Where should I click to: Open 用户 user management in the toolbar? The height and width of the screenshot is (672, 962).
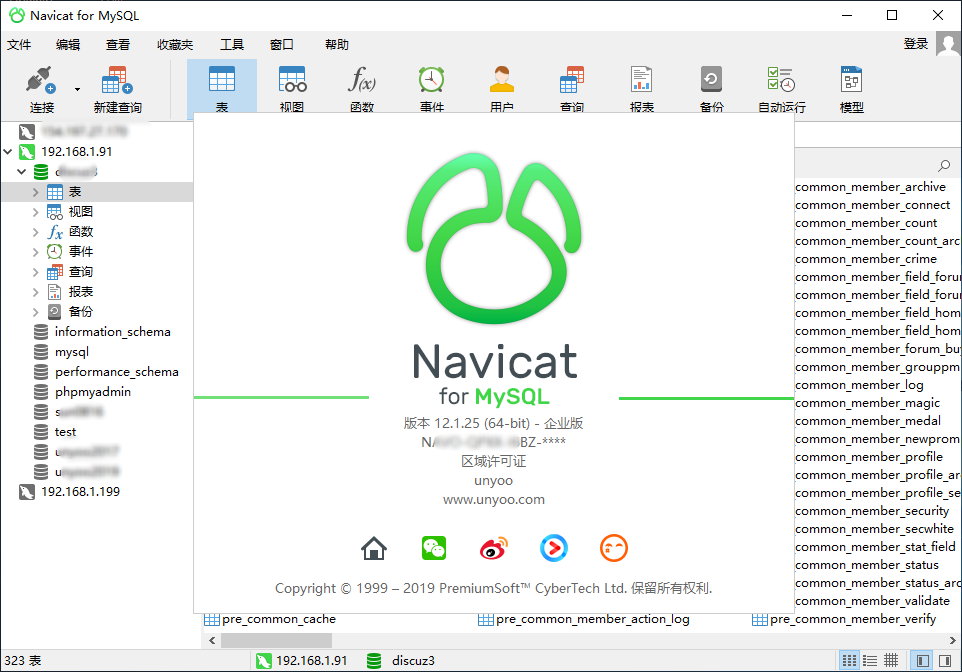[x=502, y=89]
